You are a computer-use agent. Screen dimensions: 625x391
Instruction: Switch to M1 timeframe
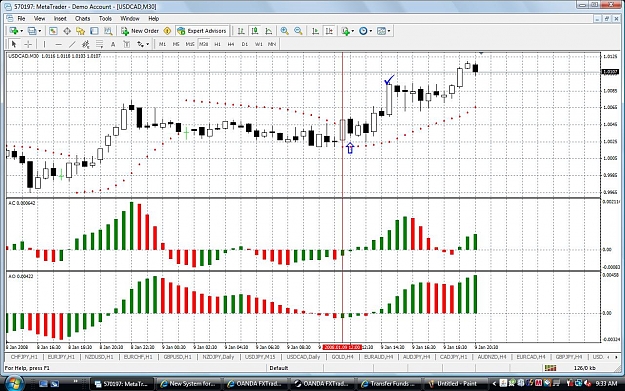click(x=162, y=44)
